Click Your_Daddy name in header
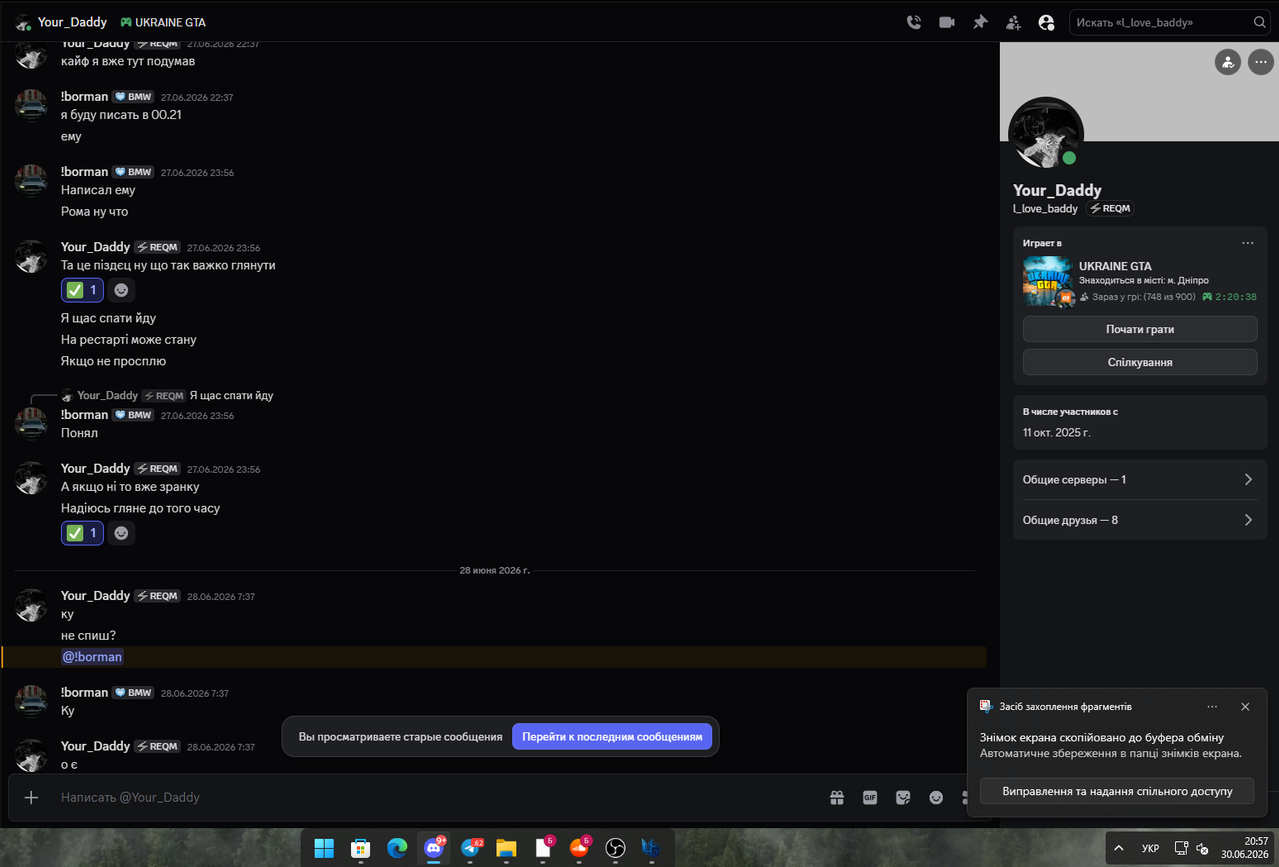Viewport: 1279px width, 867px height. click(x=72, y=22)
